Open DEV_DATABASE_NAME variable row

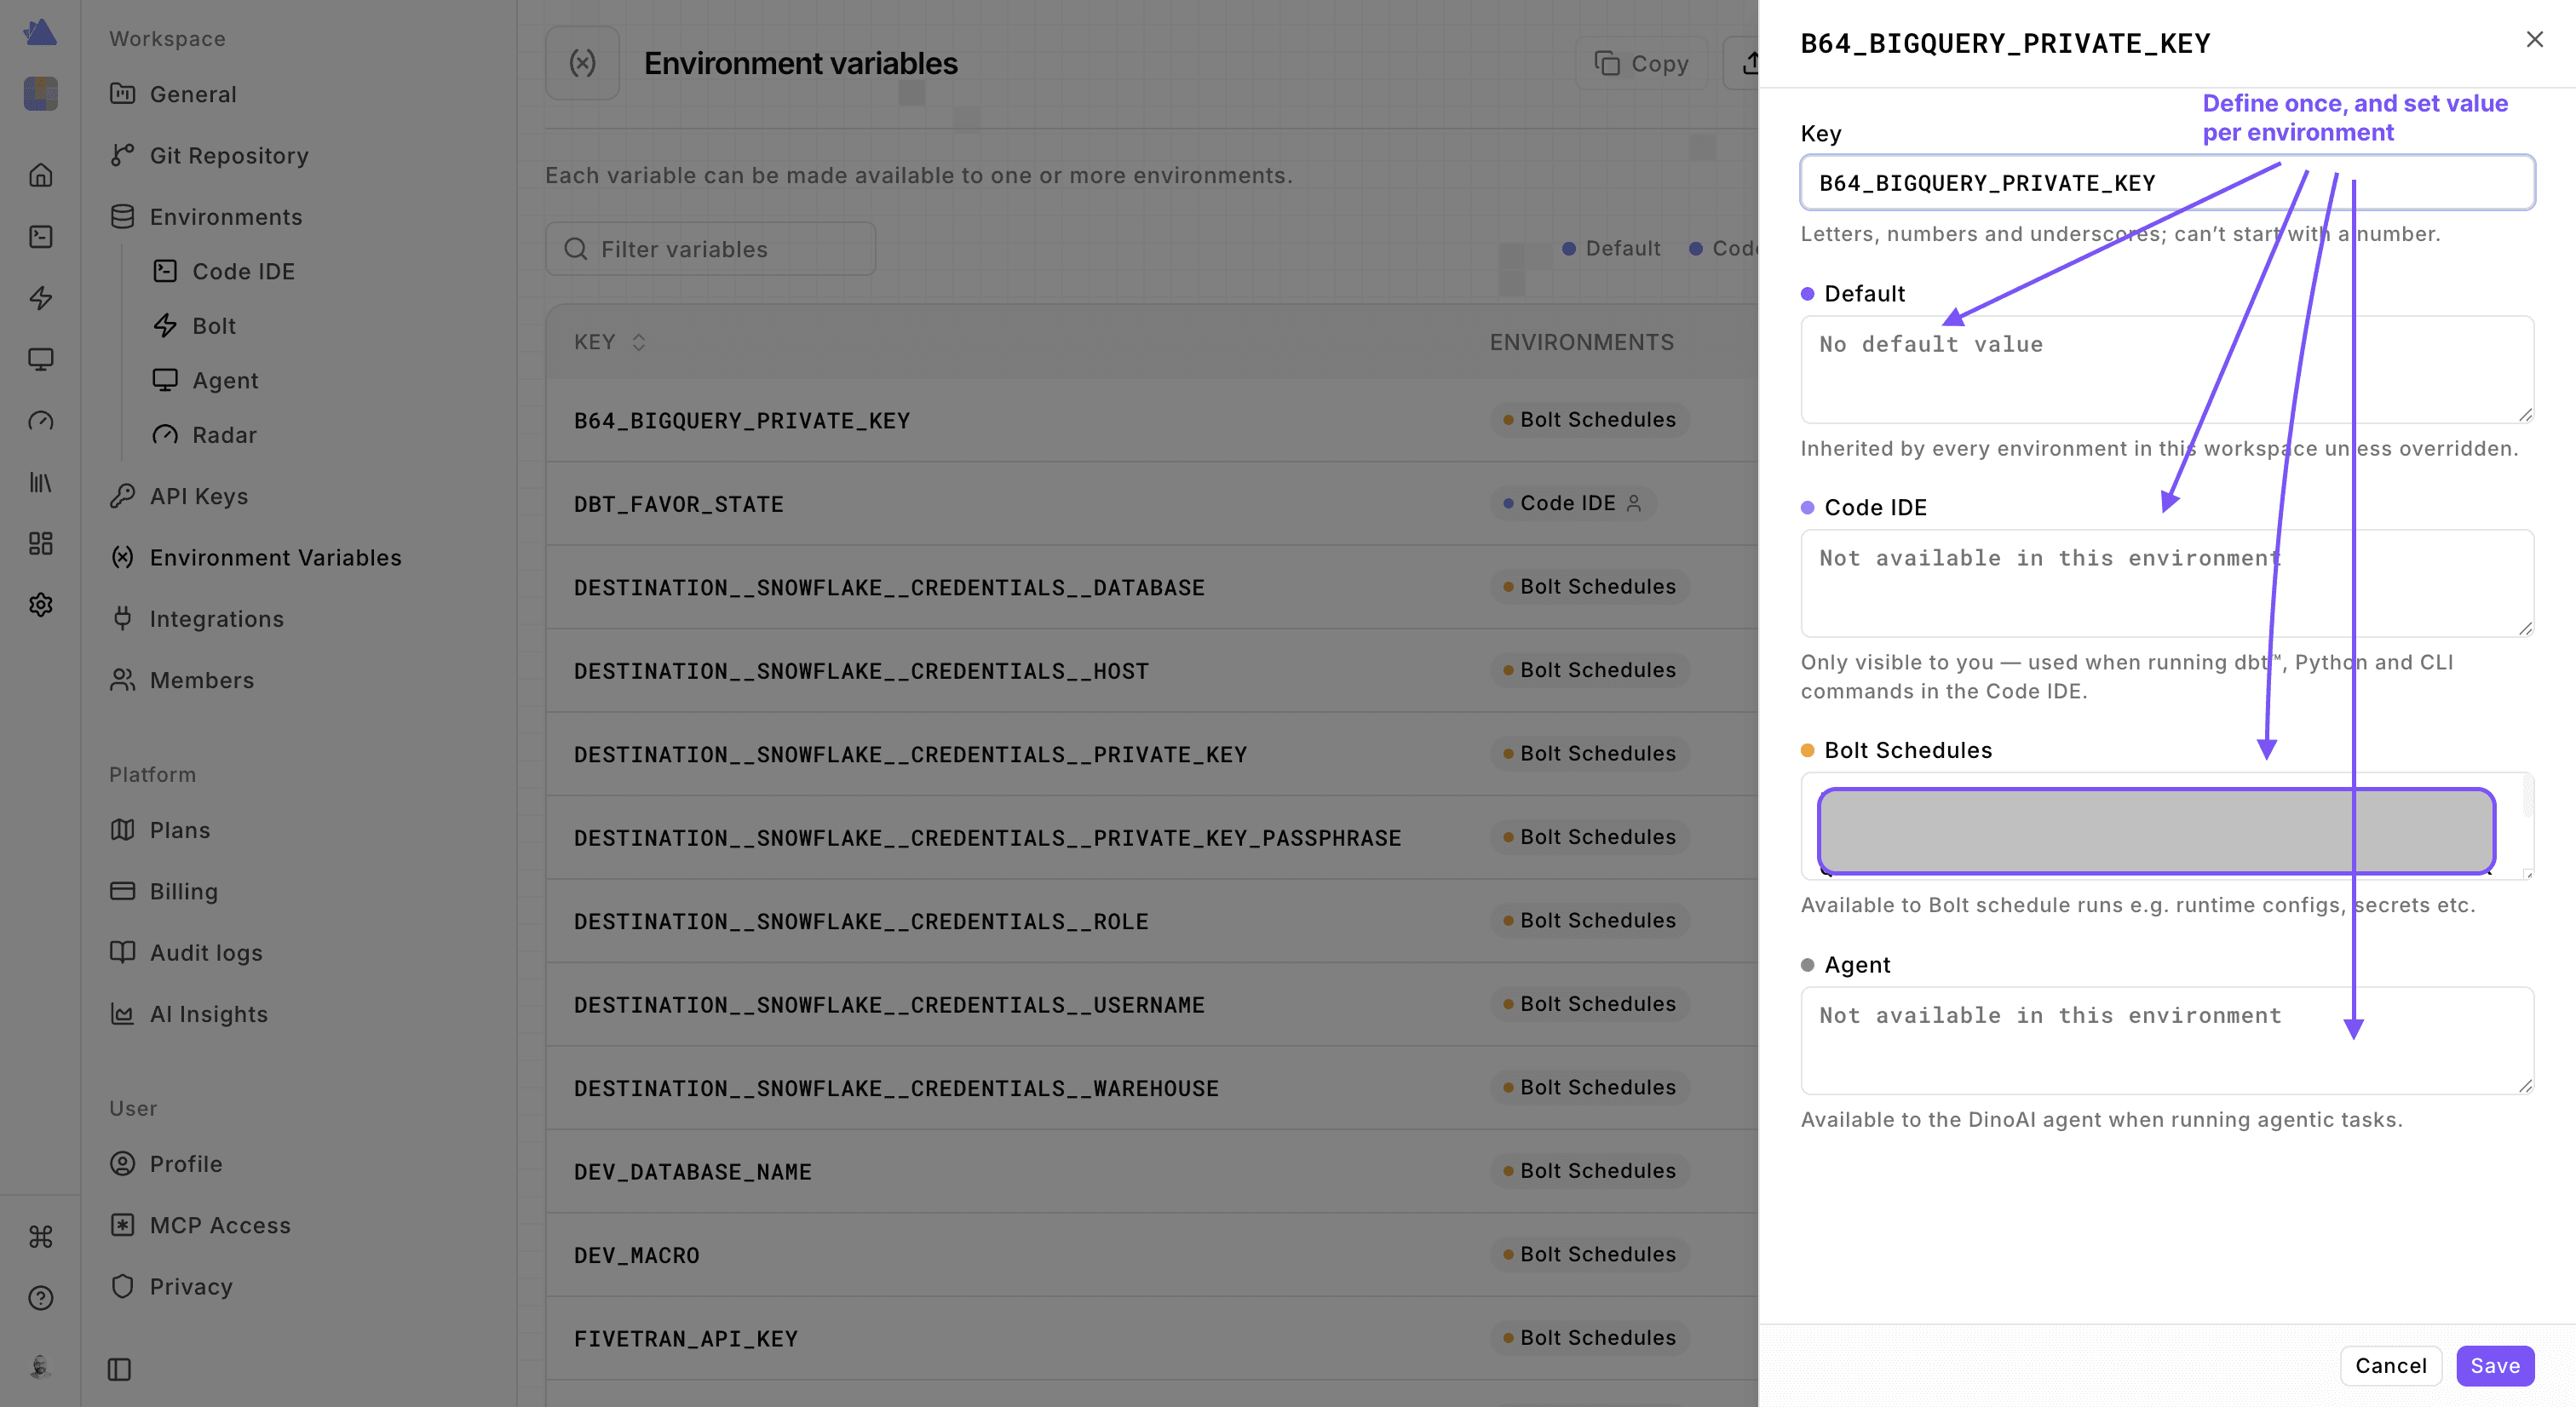click(1151, 1172)
